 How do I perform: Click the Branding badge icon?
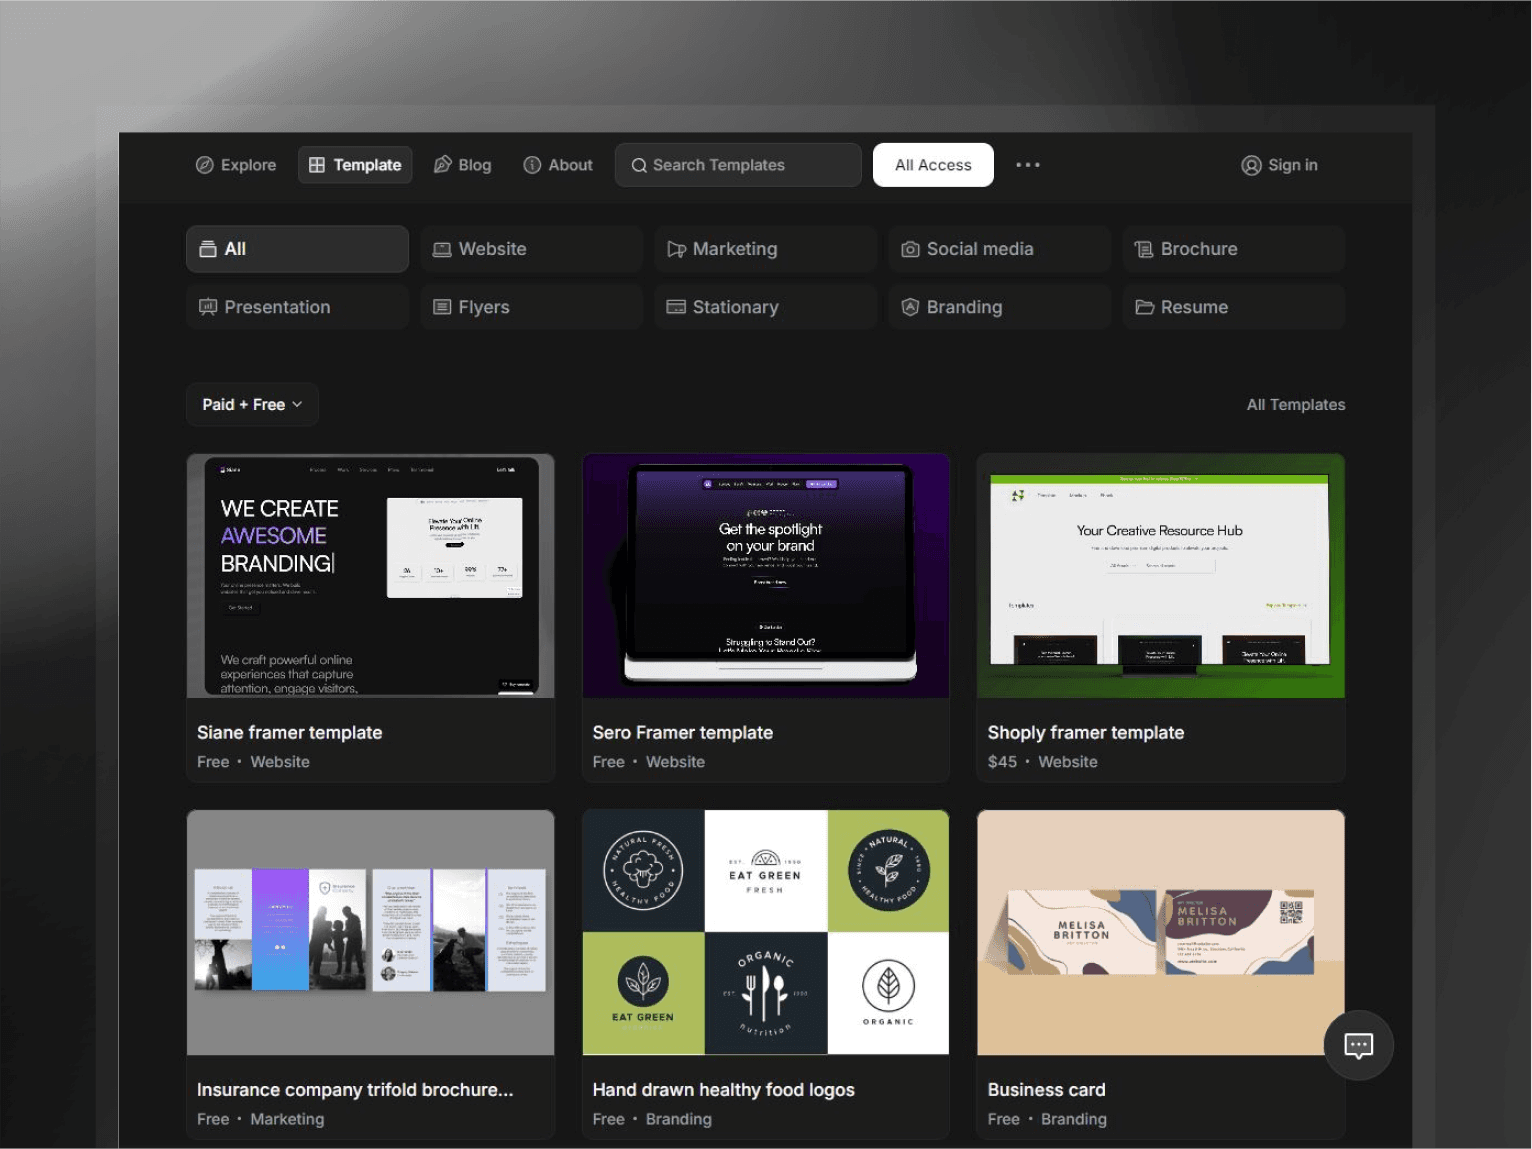pos(910,307)
